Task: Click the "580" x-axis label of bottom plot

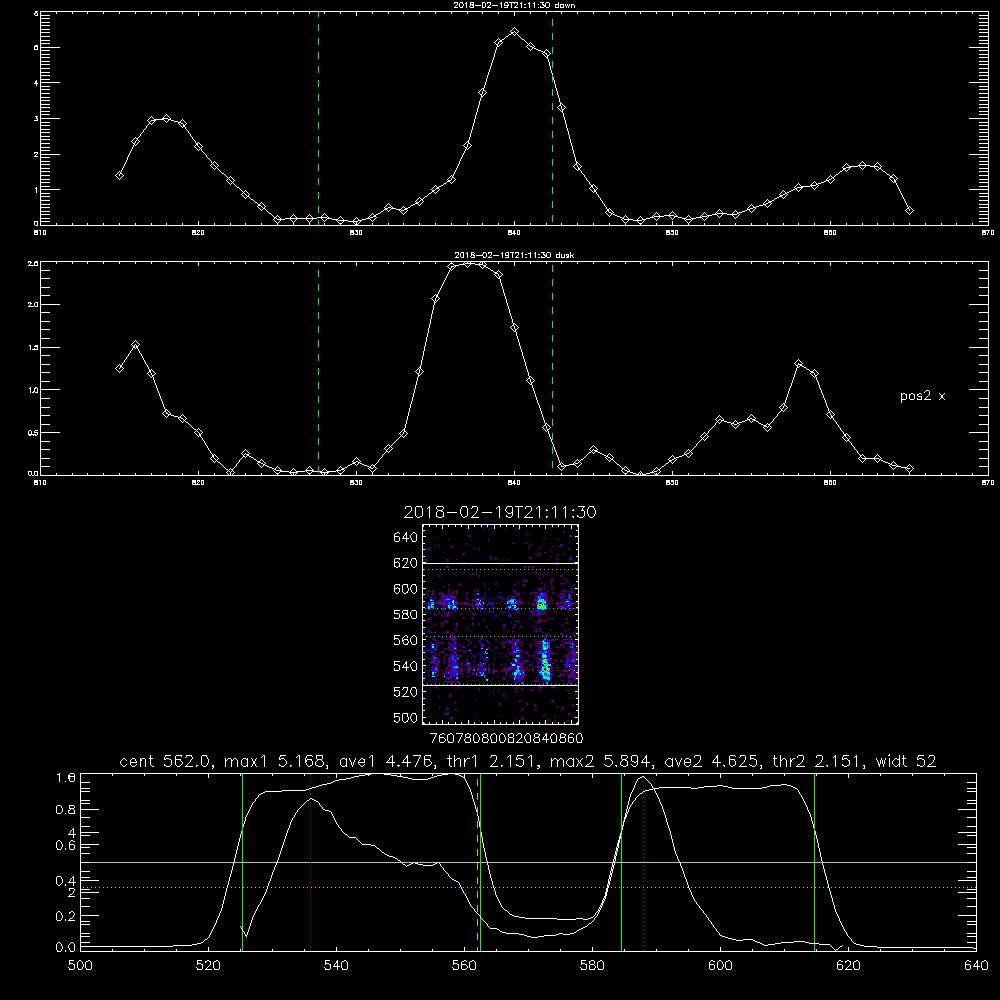Action: (592, 966)
